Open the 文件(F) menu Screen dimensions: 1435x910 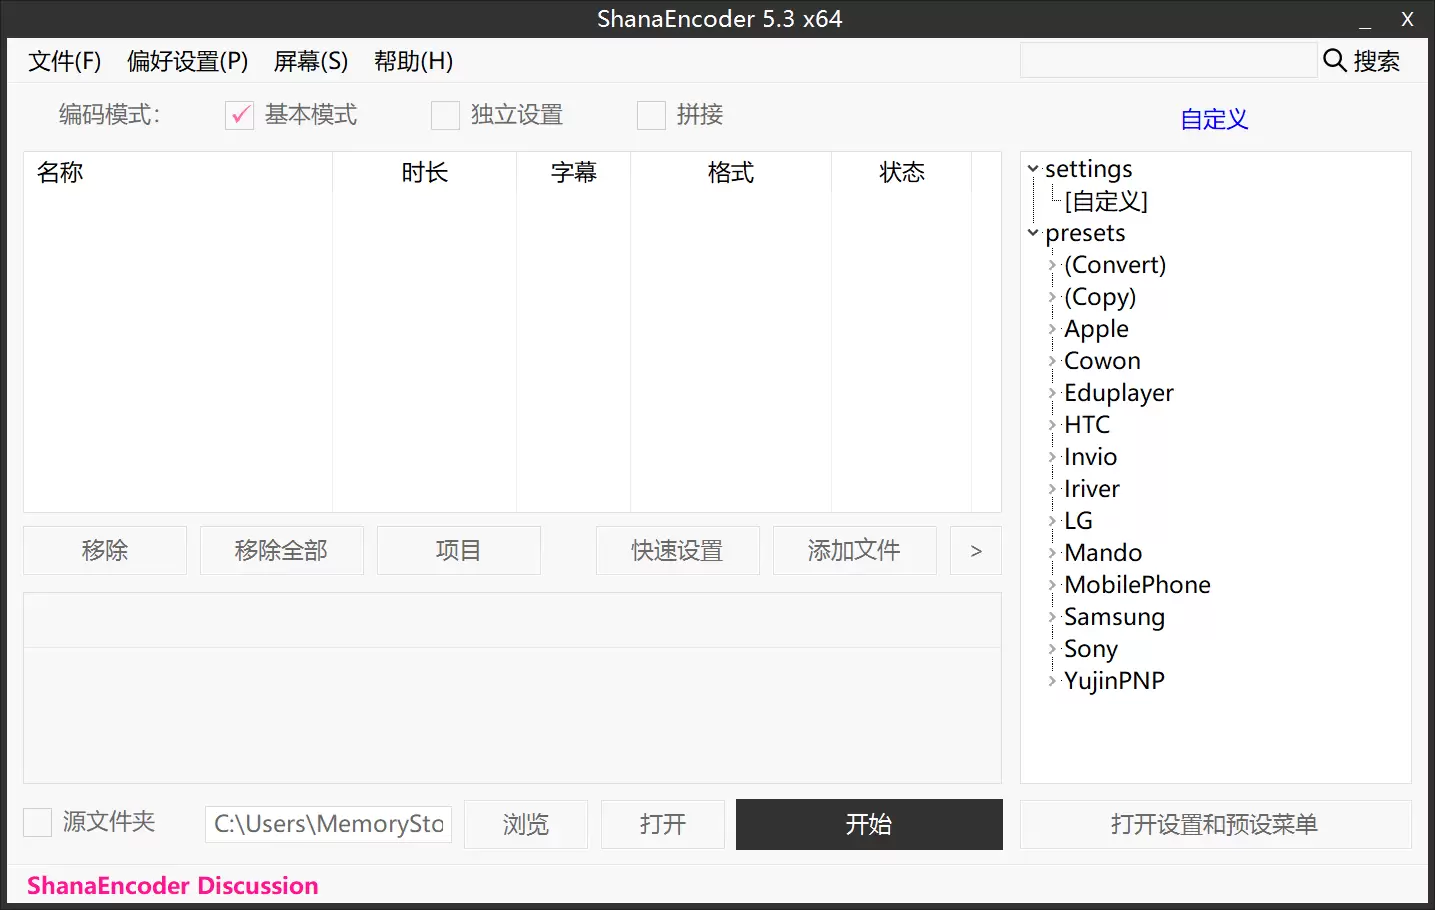coord(65,61)
